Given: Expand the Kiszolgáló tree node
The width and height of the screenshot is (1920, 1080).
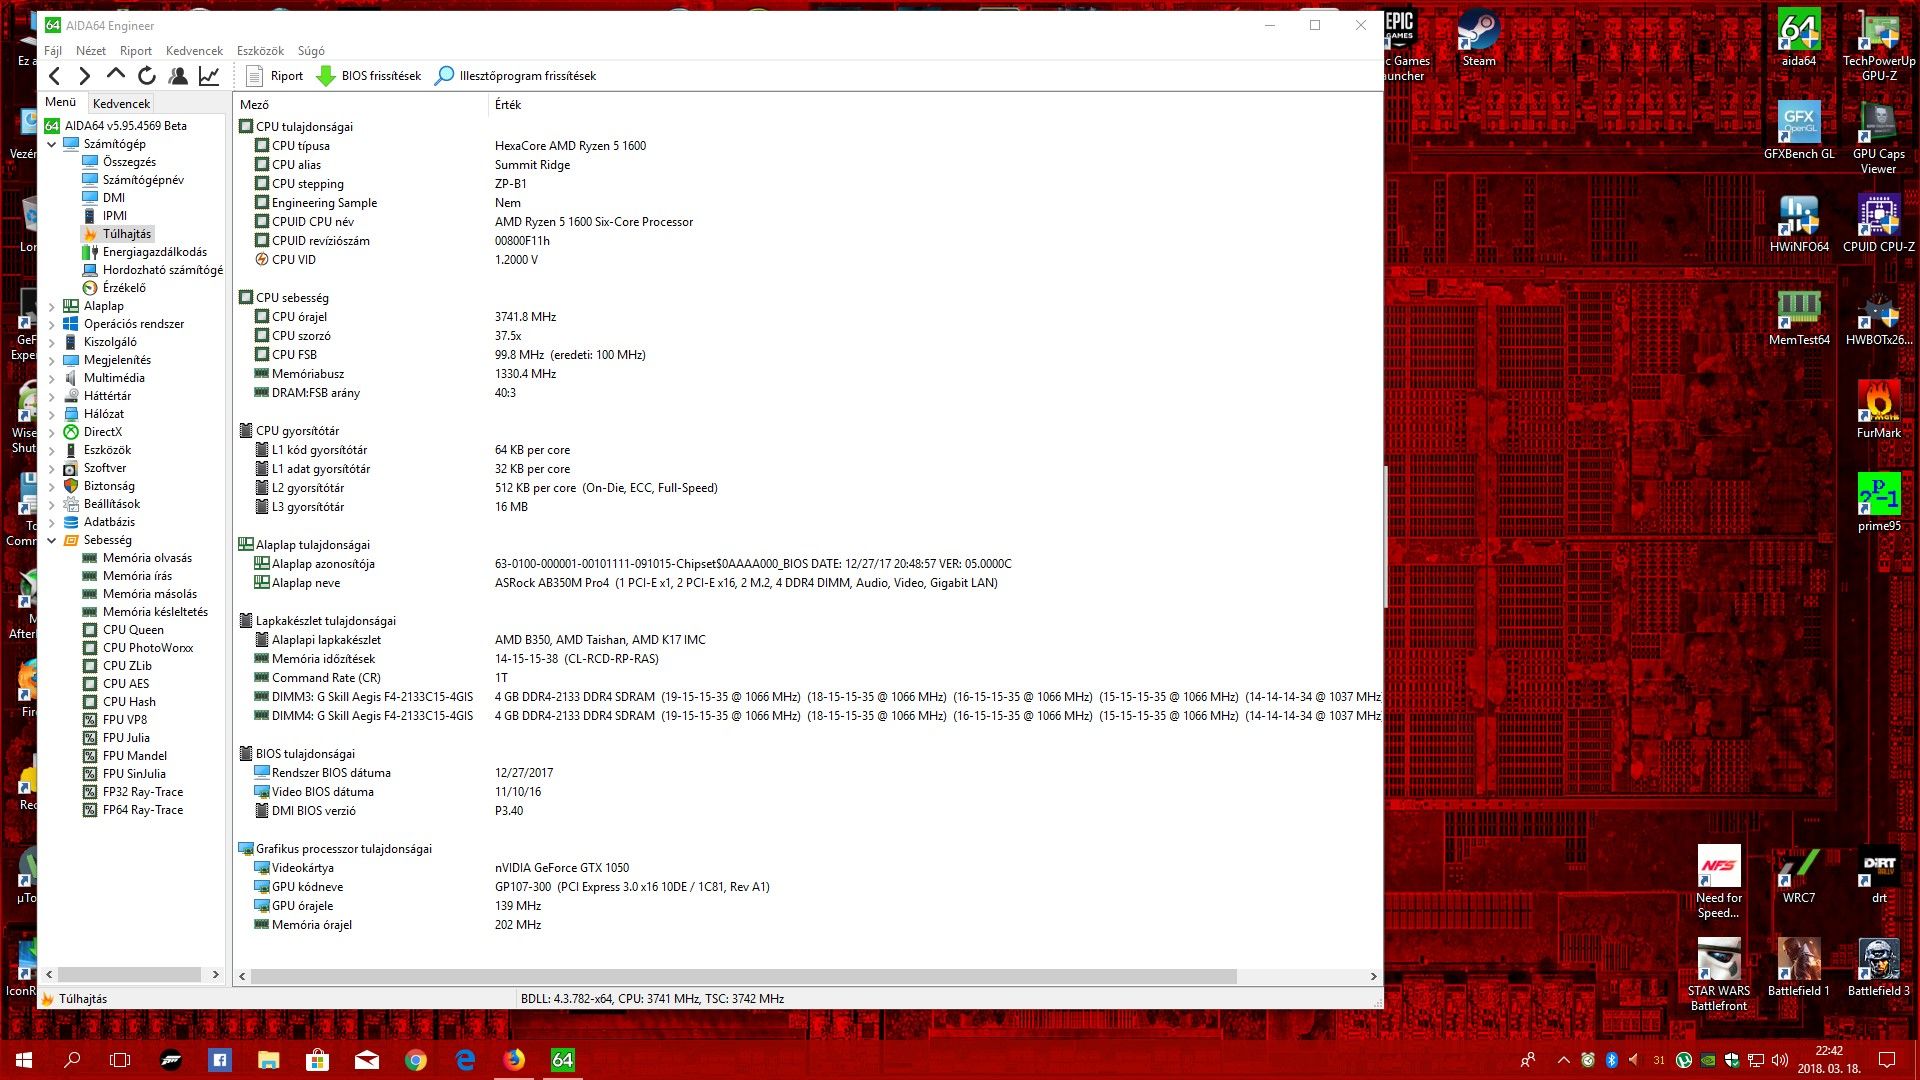Looking at the screenshot, I should [x=52, y=342].
